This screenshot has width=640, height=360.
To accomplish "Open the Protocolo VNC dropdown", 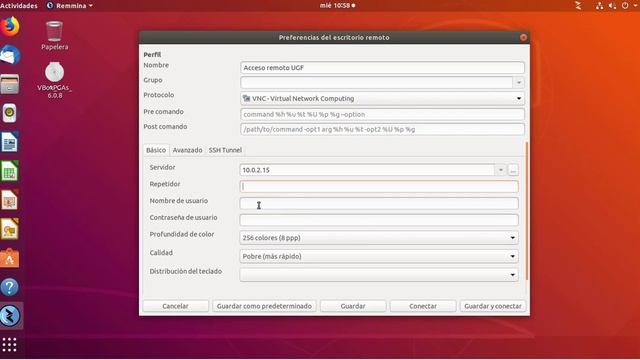I will pos(382,98).
